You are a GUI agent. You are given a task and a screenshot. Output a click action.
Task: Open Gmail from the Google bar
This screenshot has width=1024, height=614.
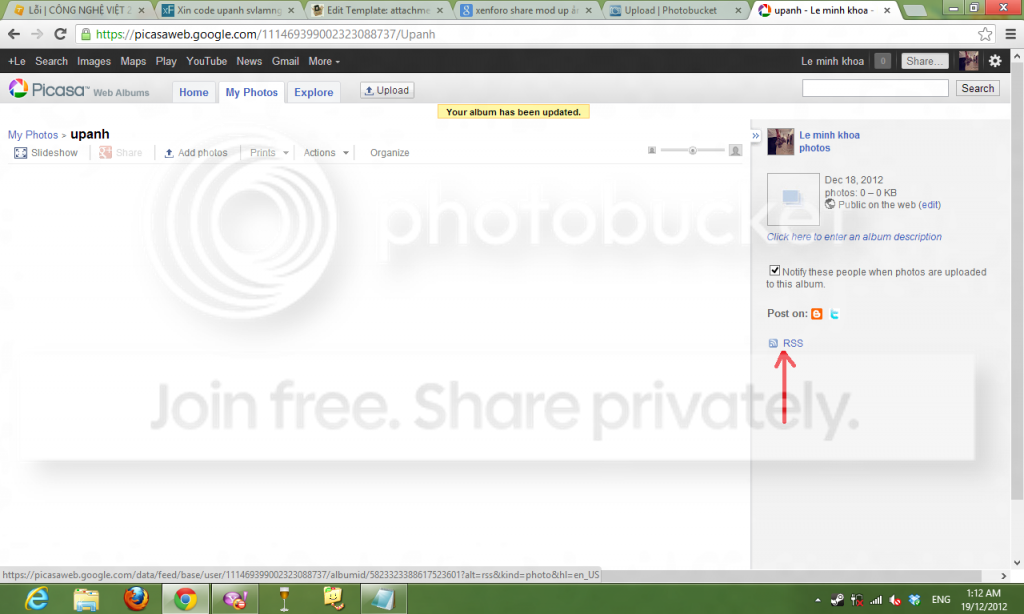pyautogui.click(x=285, y=61)
